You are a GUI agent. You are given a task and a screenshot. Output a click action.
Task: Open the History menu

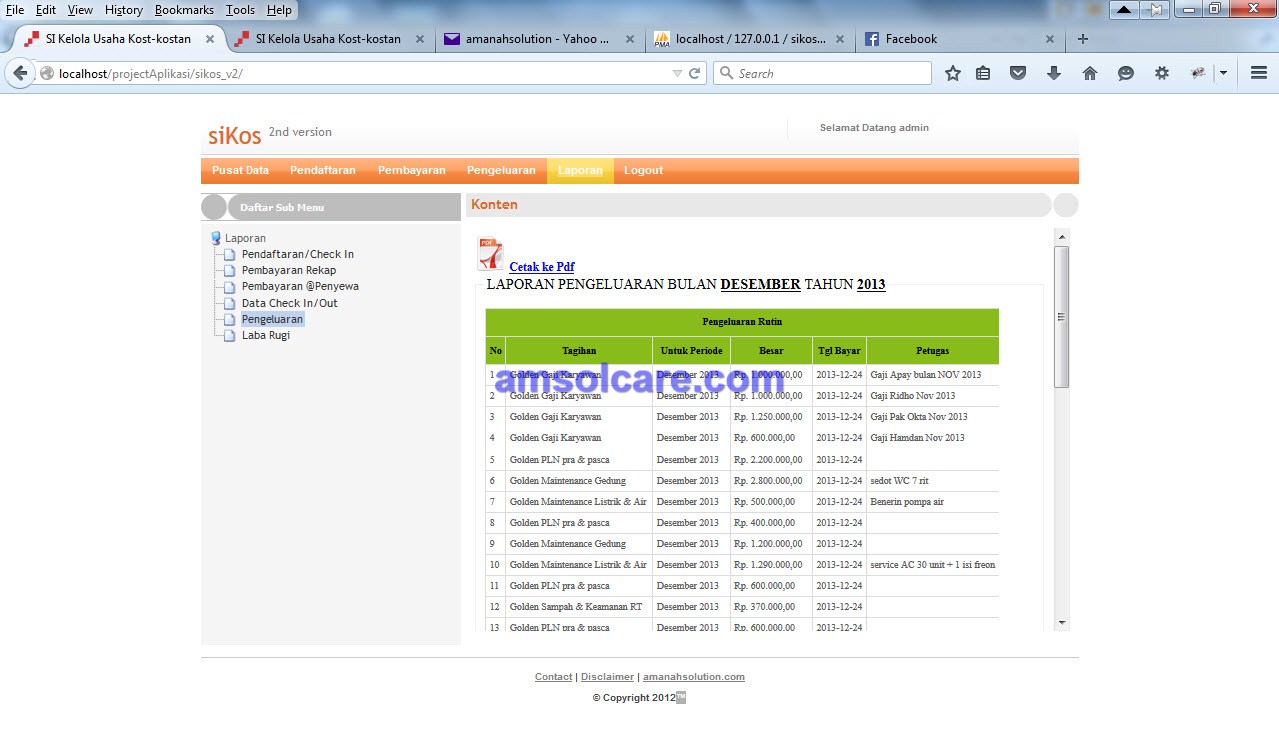(x=124, y=10)
